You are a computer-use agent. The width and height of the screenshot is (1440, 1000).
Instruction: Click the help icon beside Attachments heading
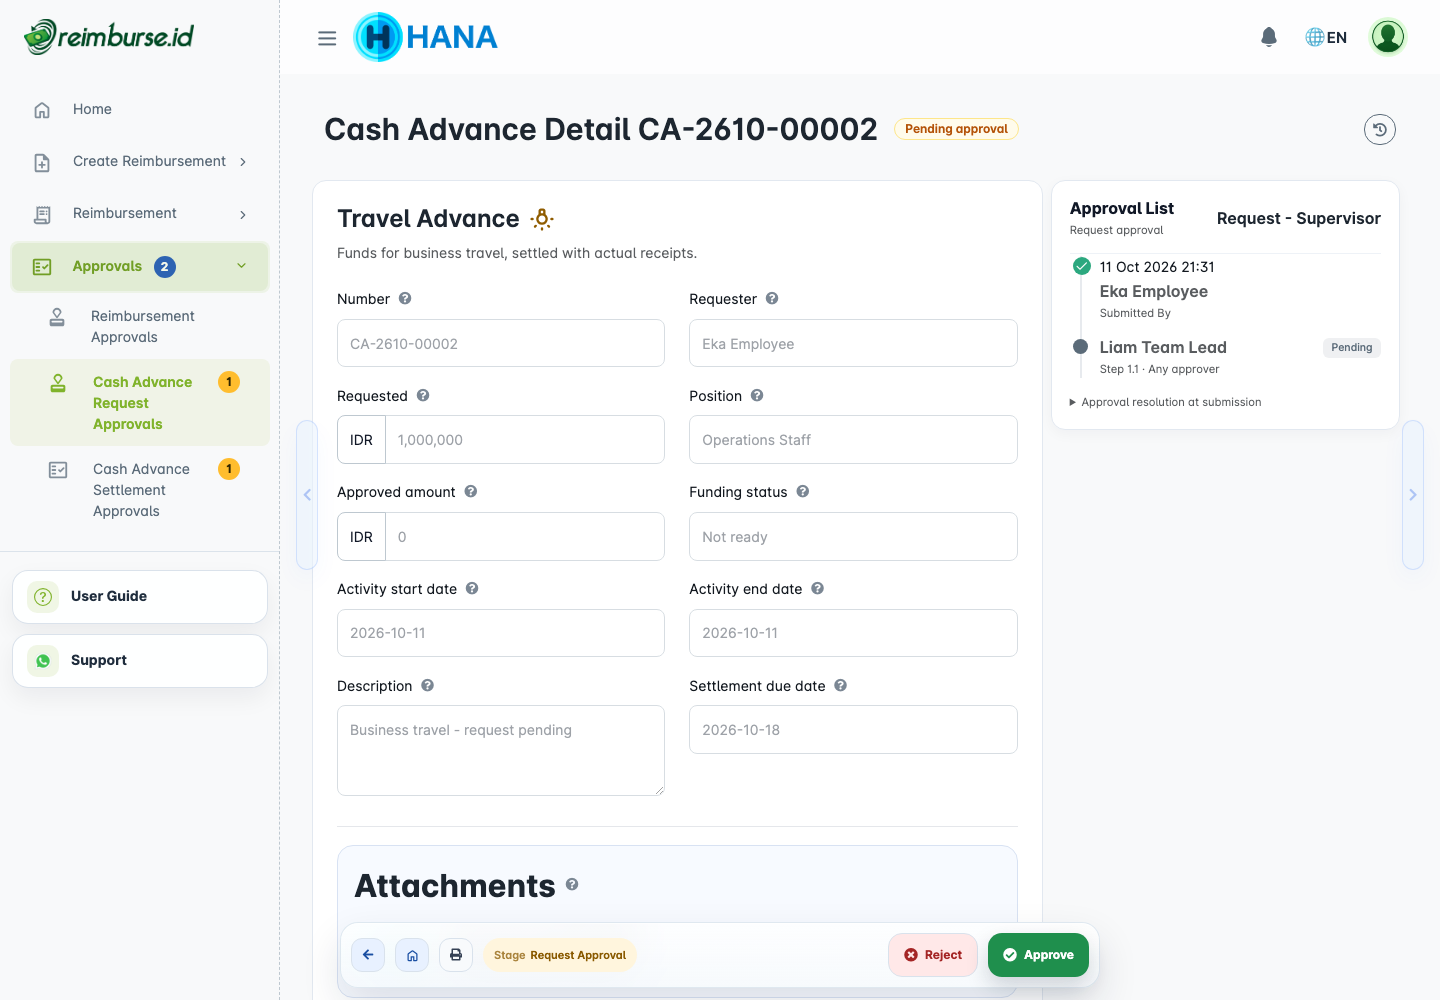572,884
